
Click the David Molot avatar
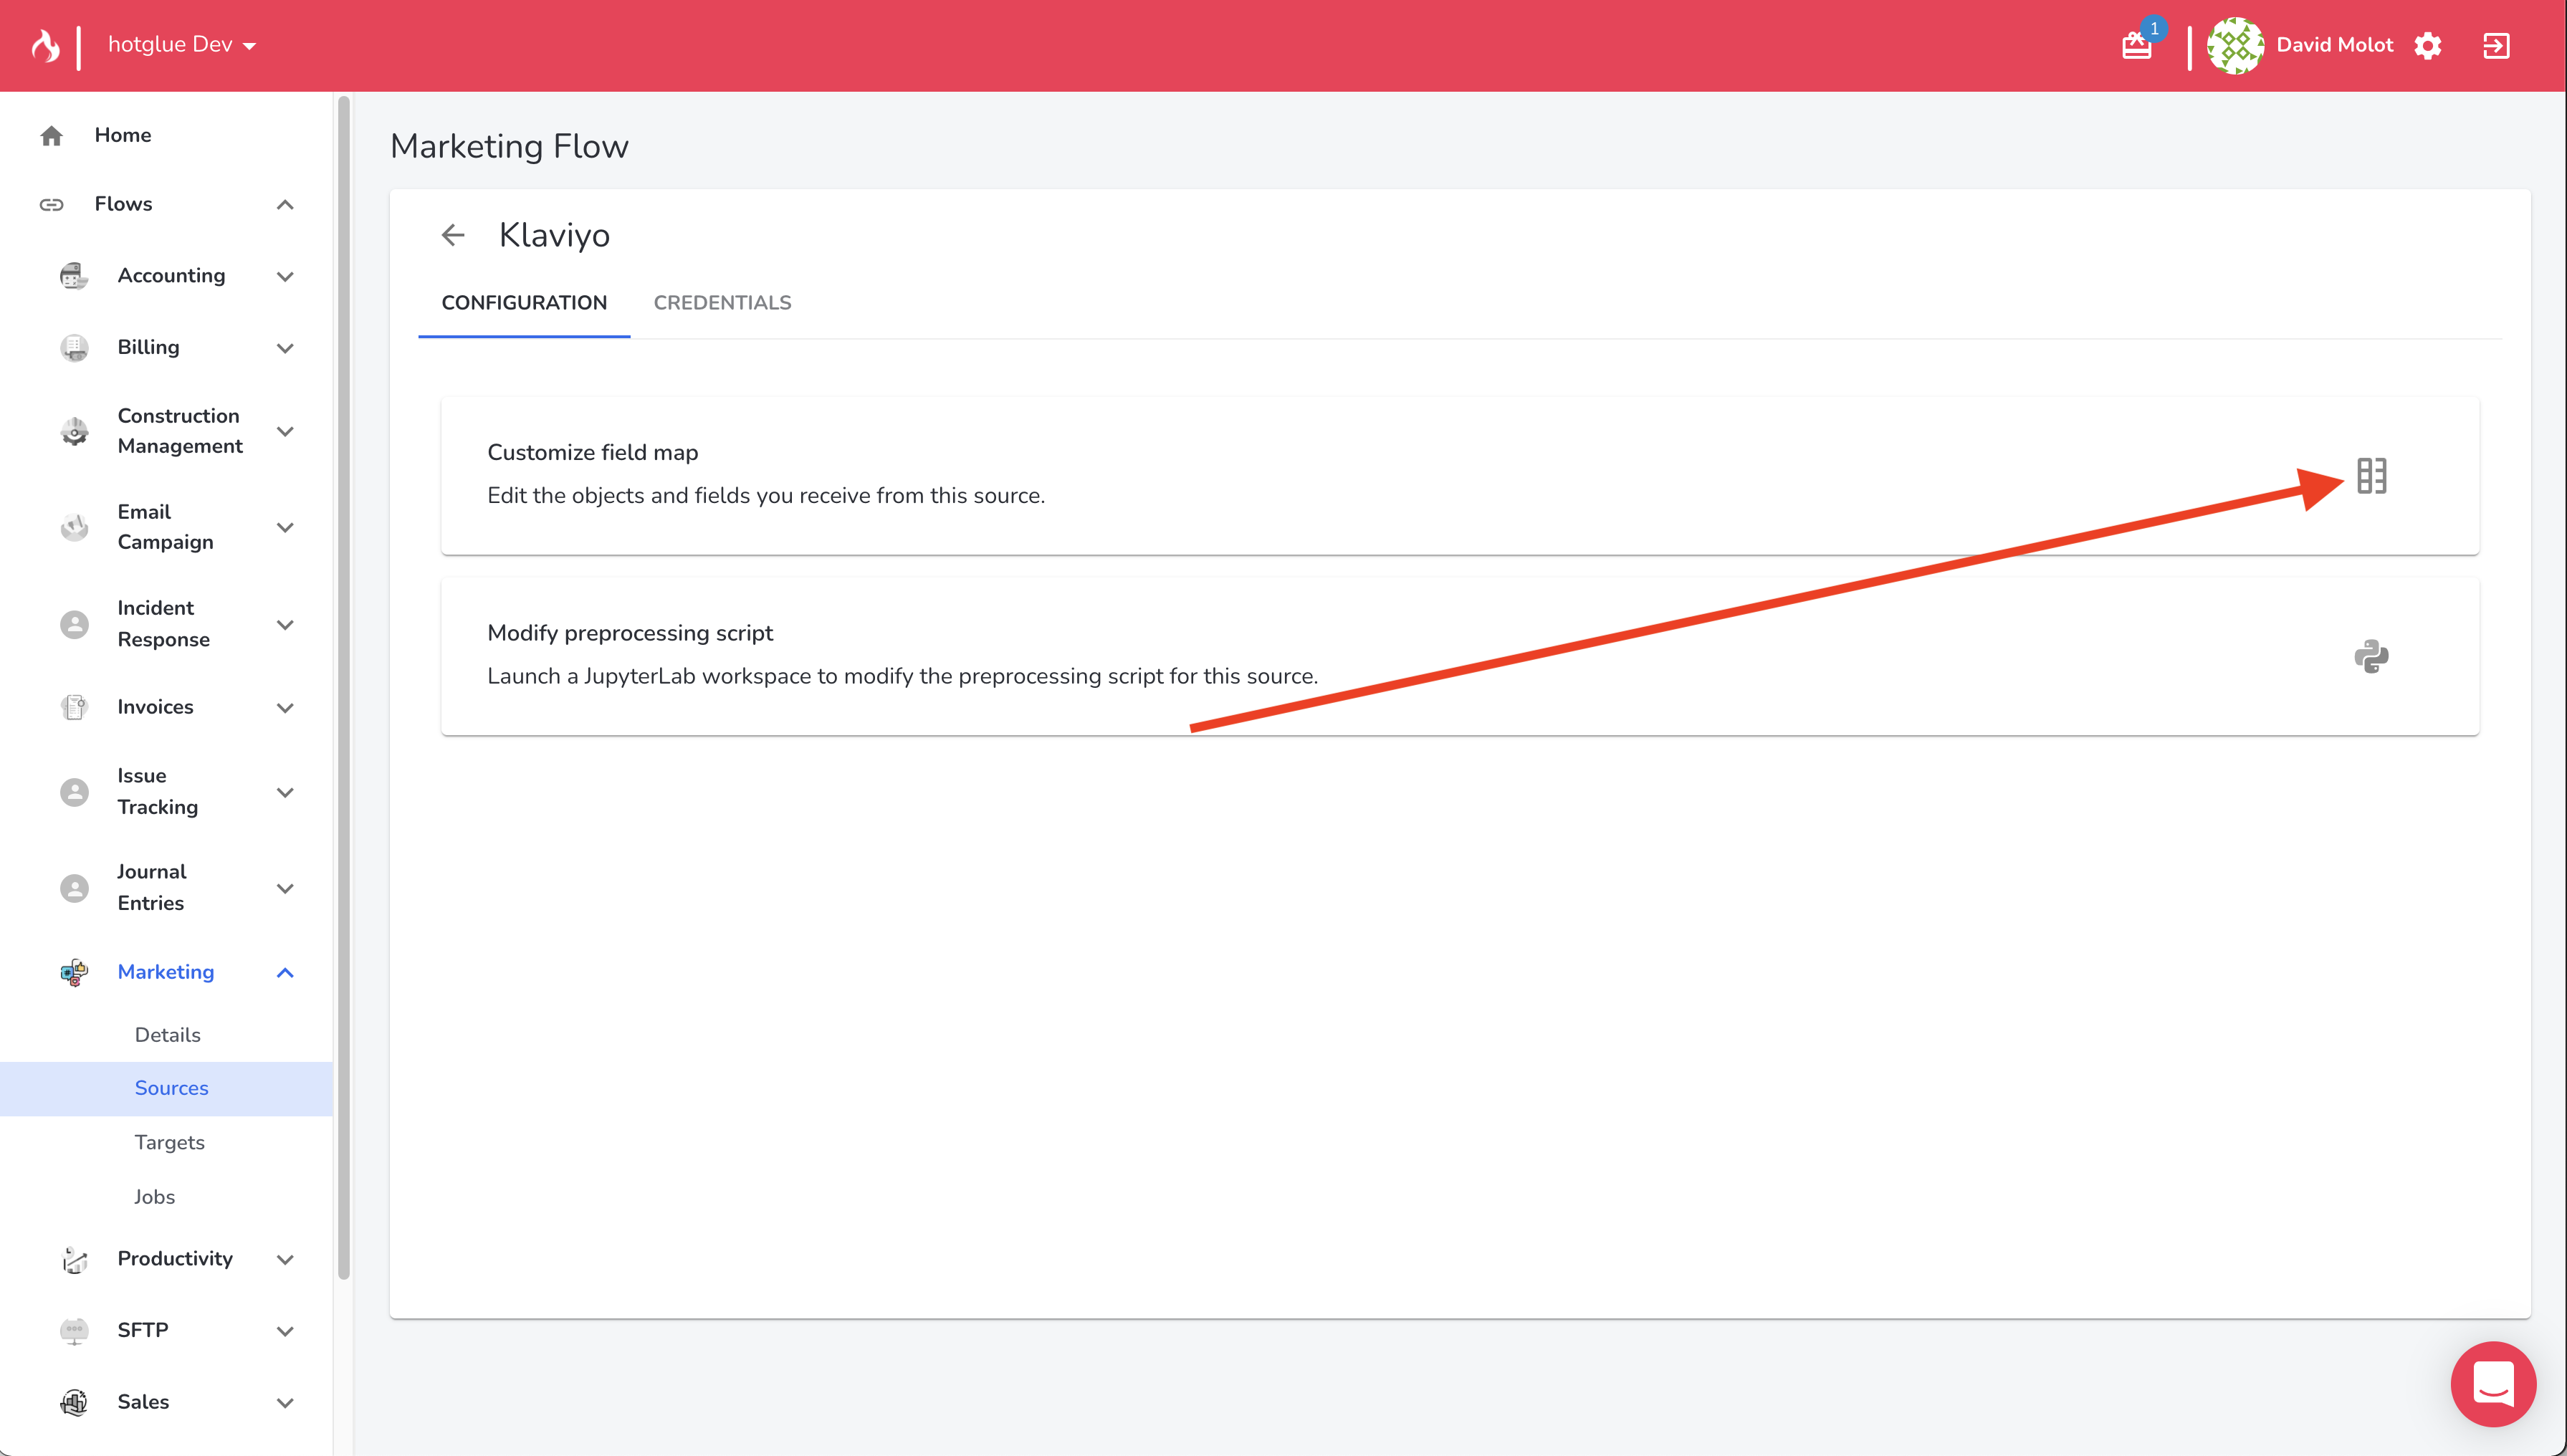(2235, 45)
